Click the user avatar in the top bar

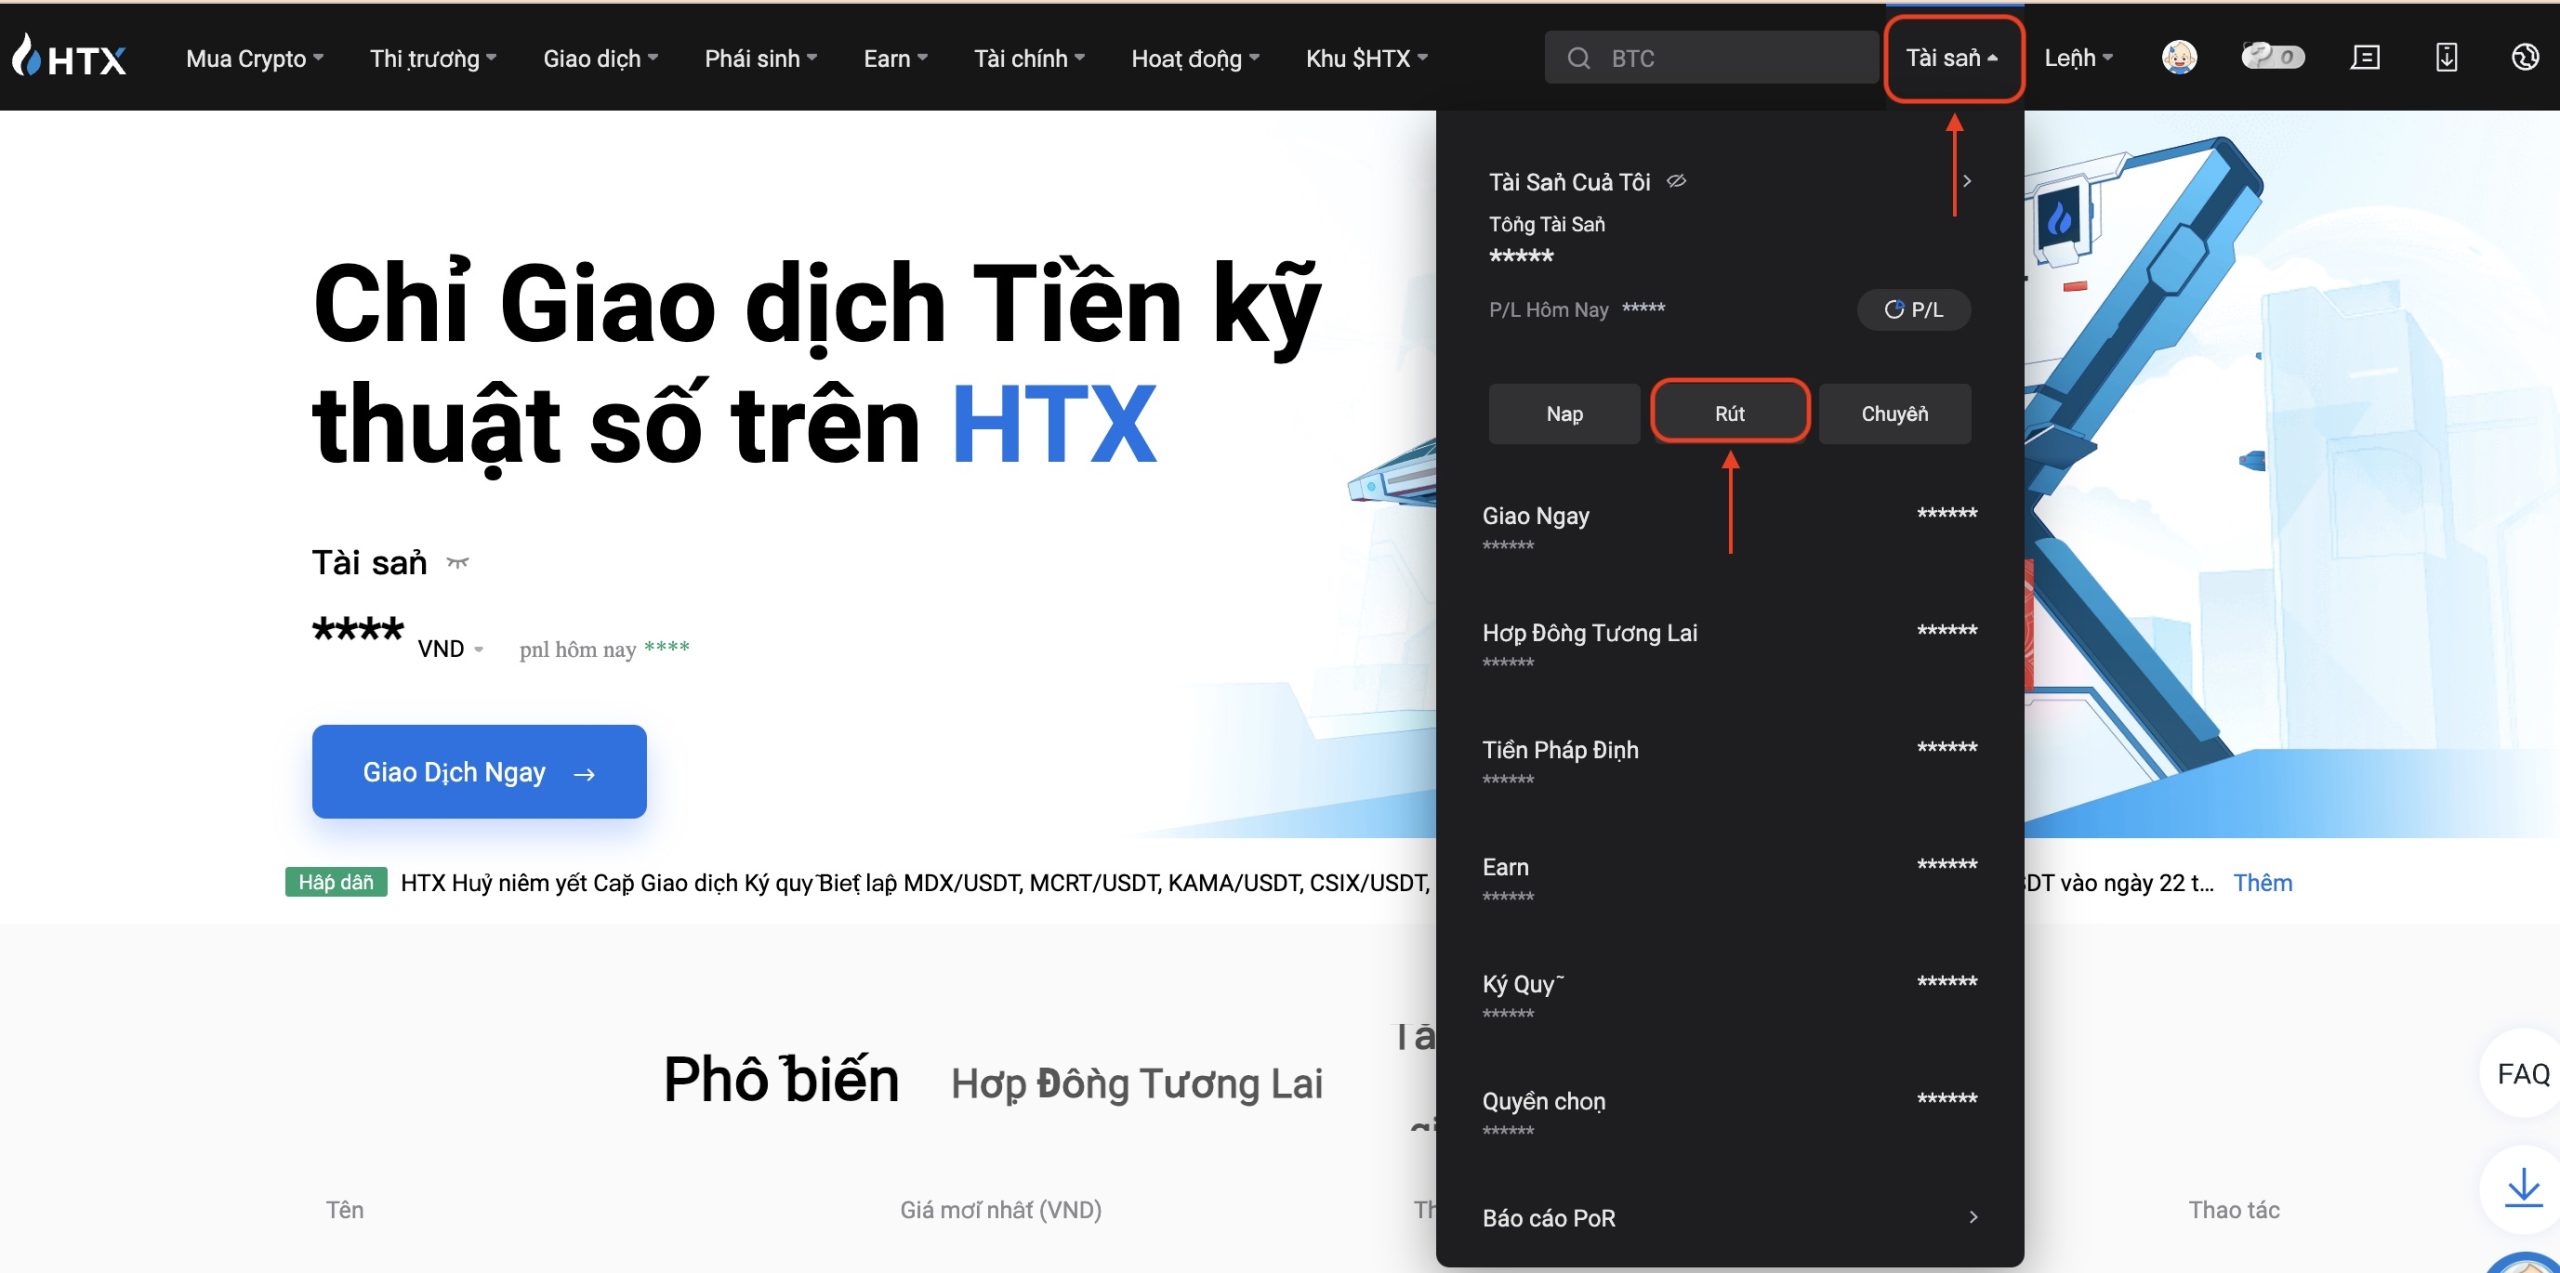tap(2178, 57)
